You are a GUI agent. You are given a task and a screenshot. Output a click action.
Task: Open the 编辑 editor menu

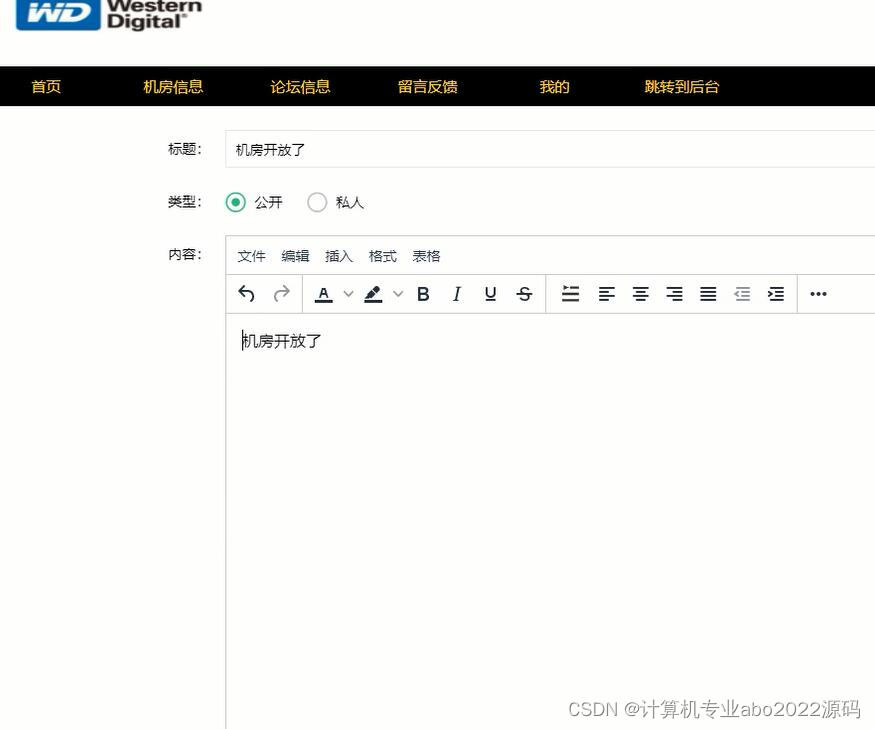pos(295,256)
